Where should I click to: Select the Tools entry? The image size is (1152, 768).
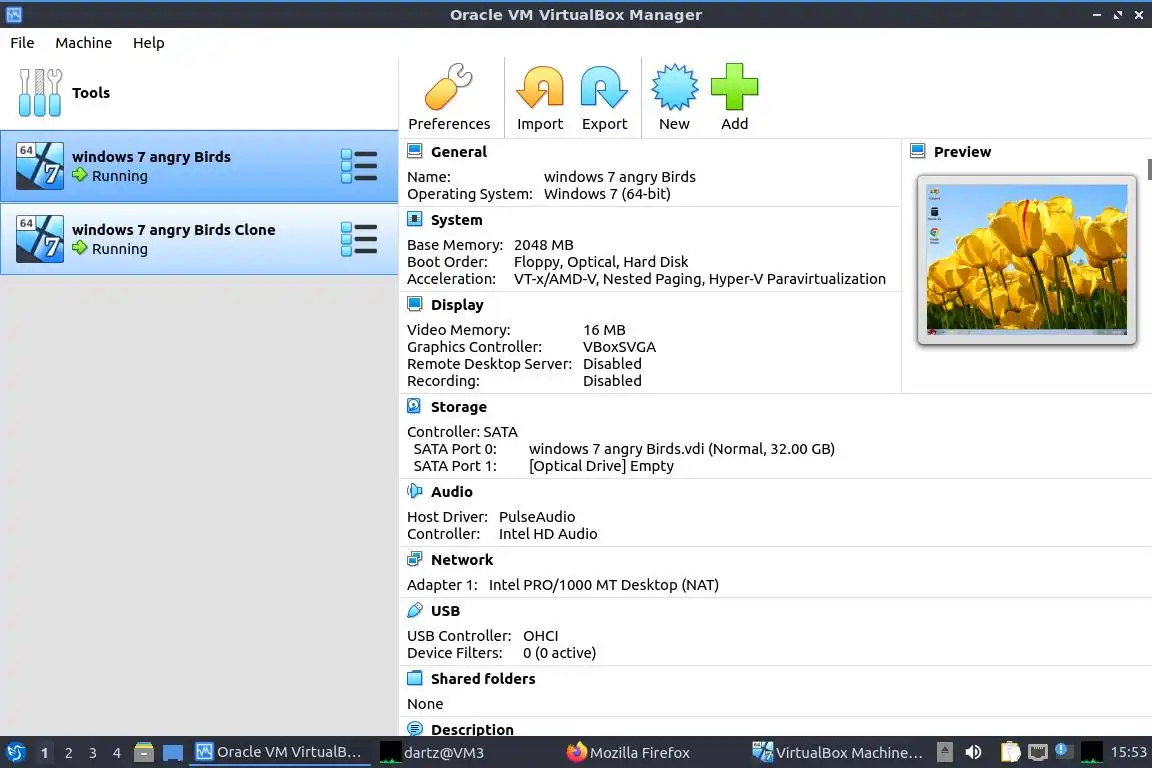199,93
